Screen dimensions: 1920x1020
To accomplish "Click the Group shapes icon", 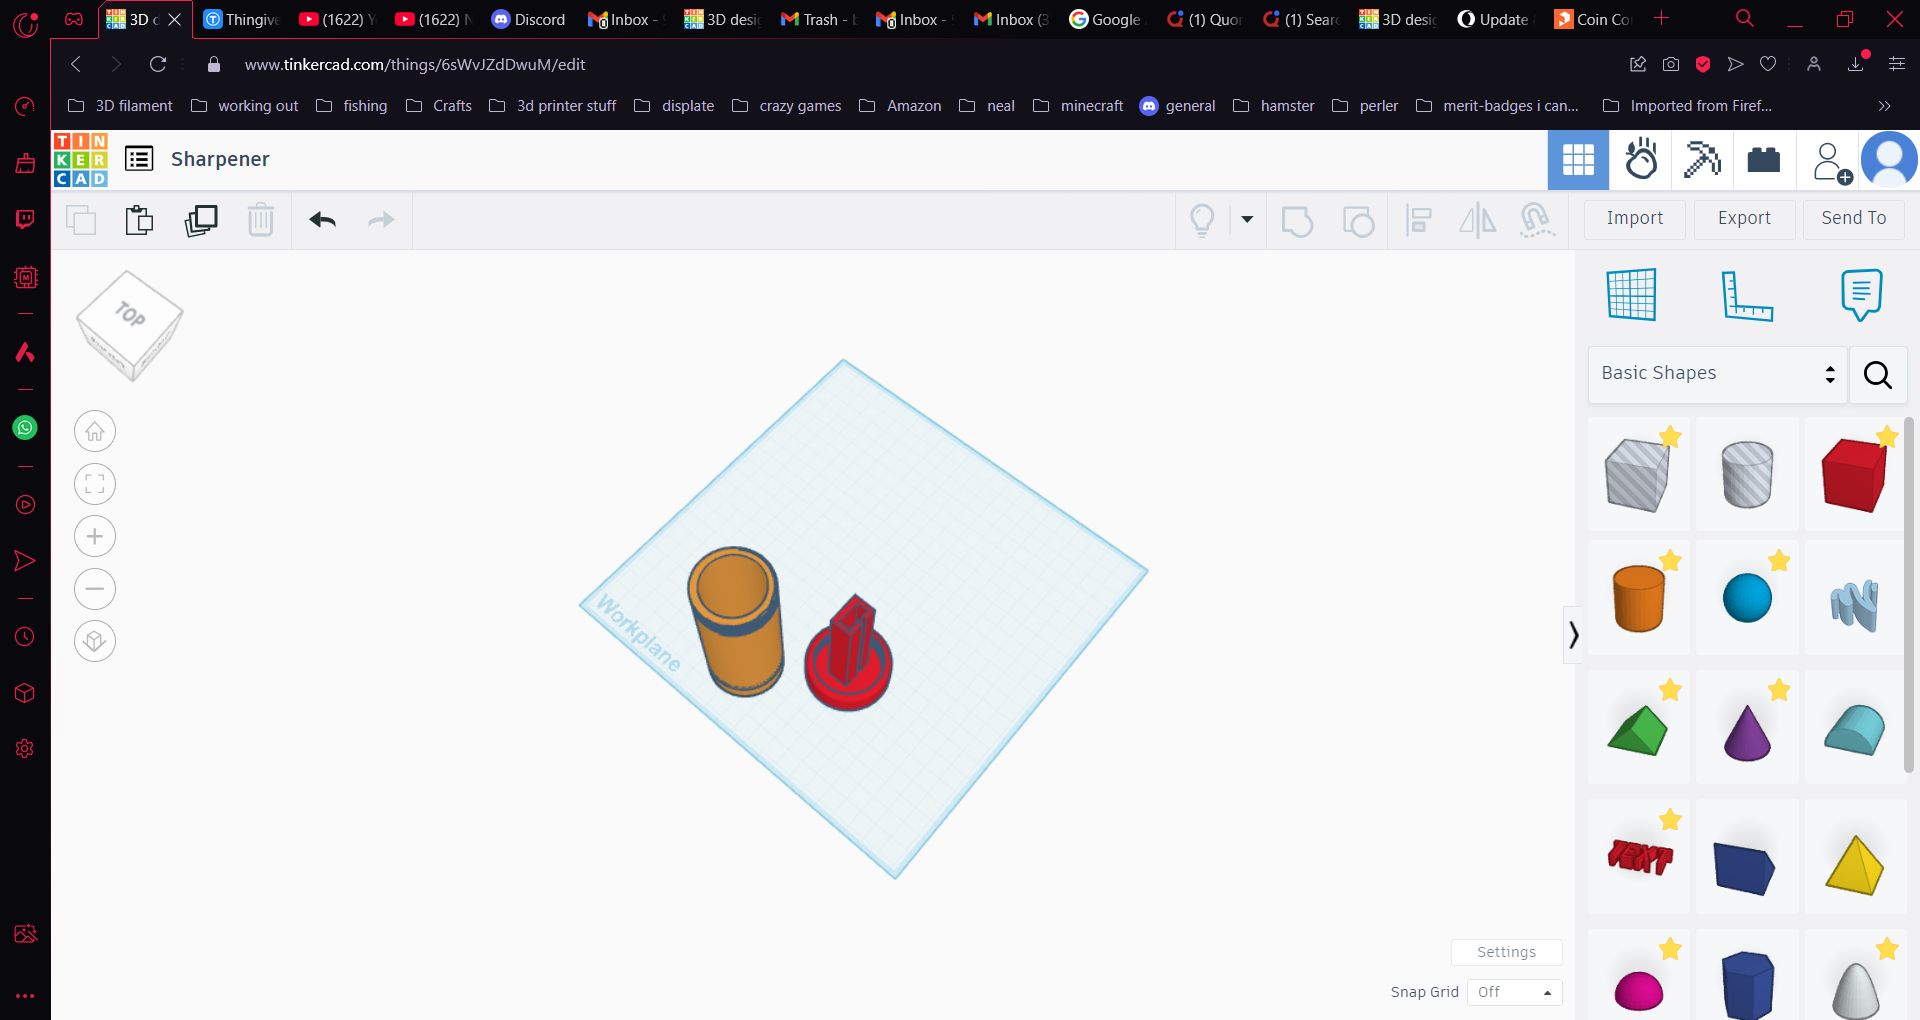I will click(x=1297, y=220).
